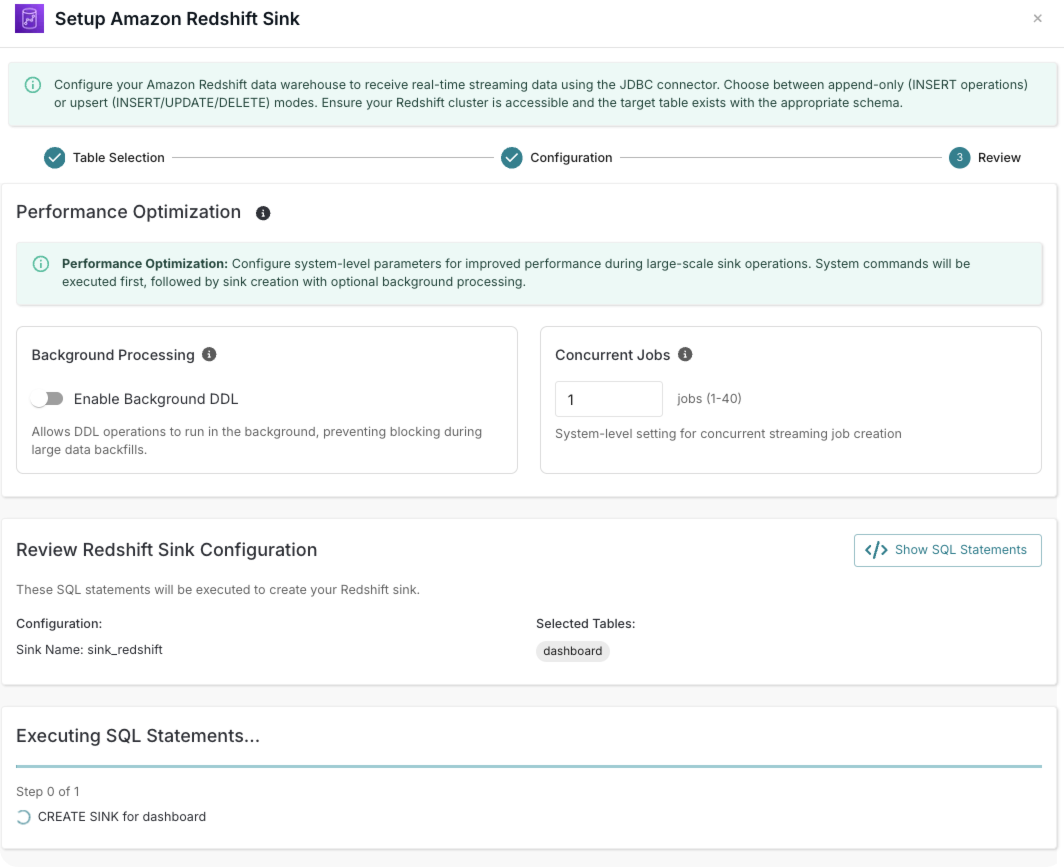
Task: Click the CREATE SINK for dashboard step
Action: tap(122, 817)
